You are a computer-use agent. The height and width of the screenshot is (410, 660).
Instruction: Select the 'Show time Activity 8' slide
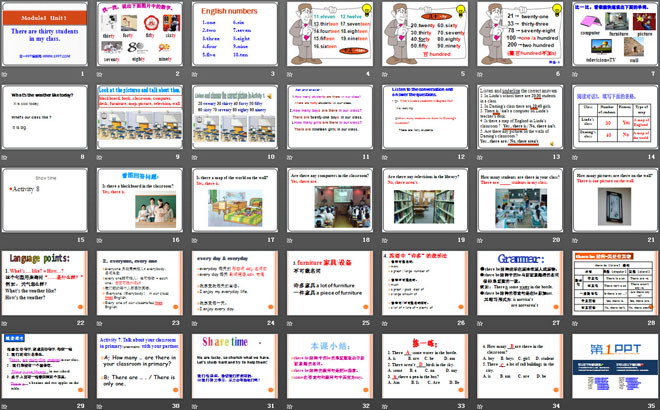tap(45, 198)
